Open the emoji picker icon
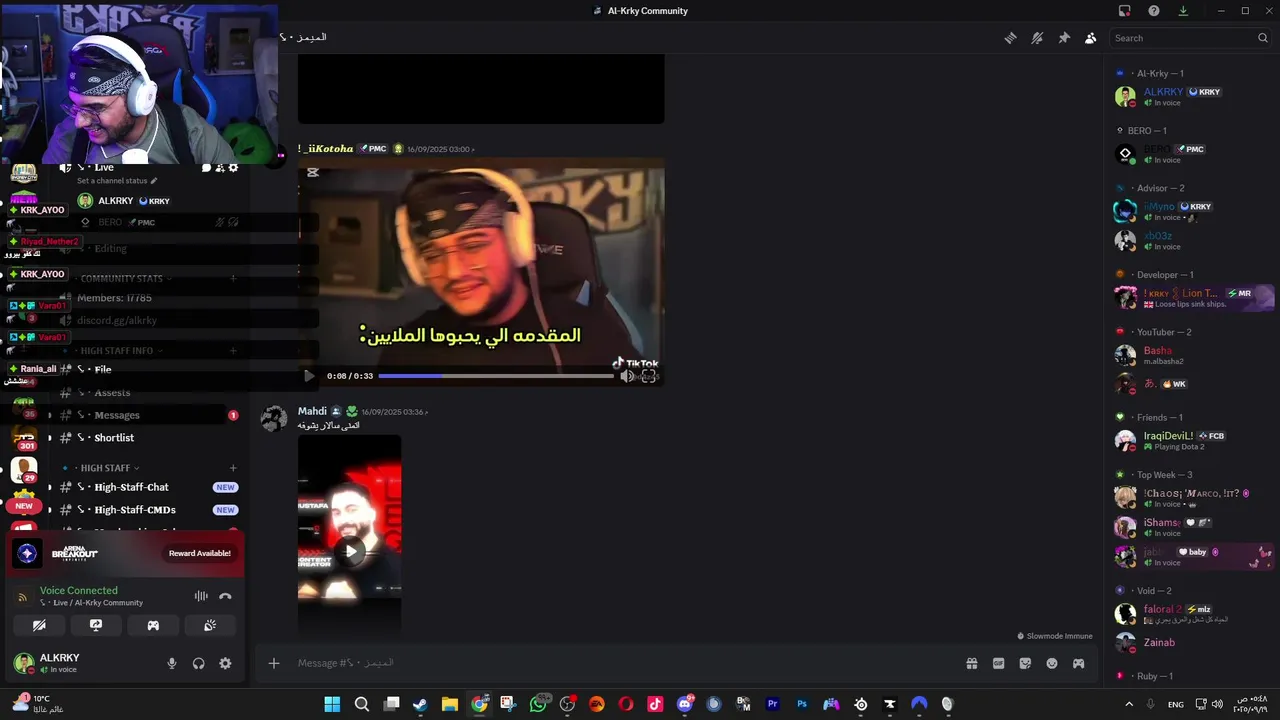 1052,663
